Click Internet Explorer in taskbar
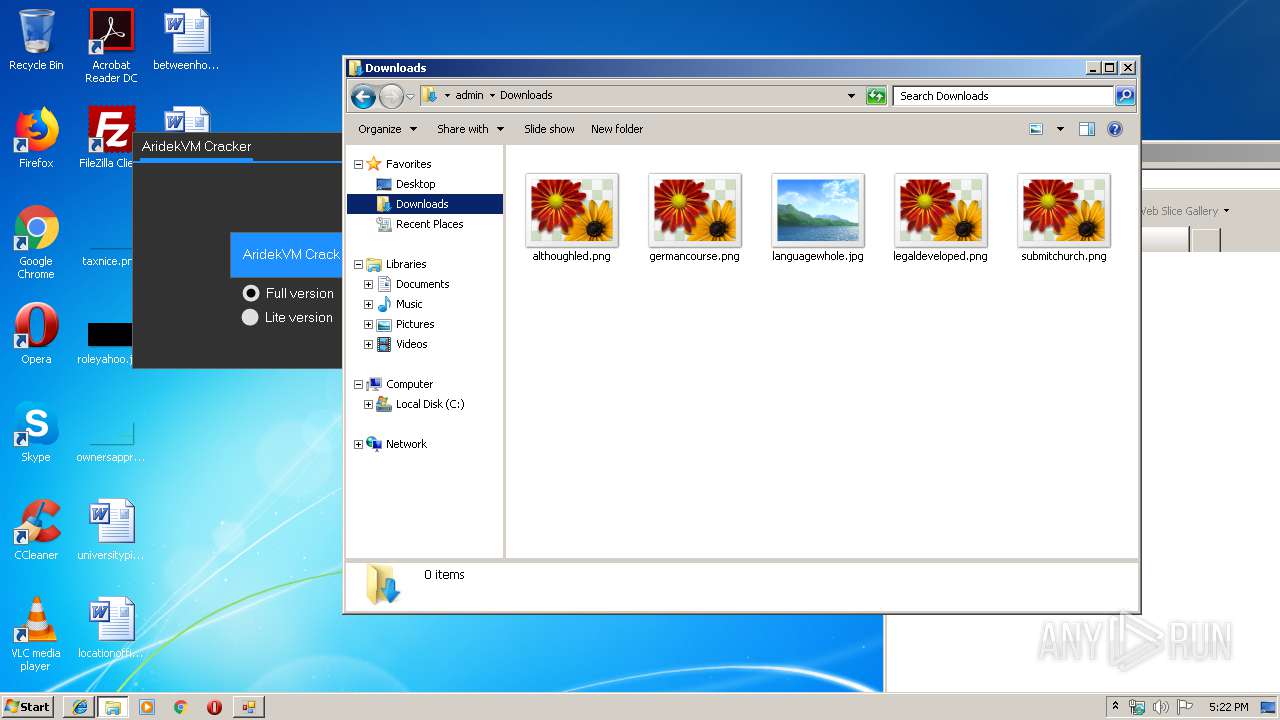This screenshot has height=720, width=1280. coord(79,707)
